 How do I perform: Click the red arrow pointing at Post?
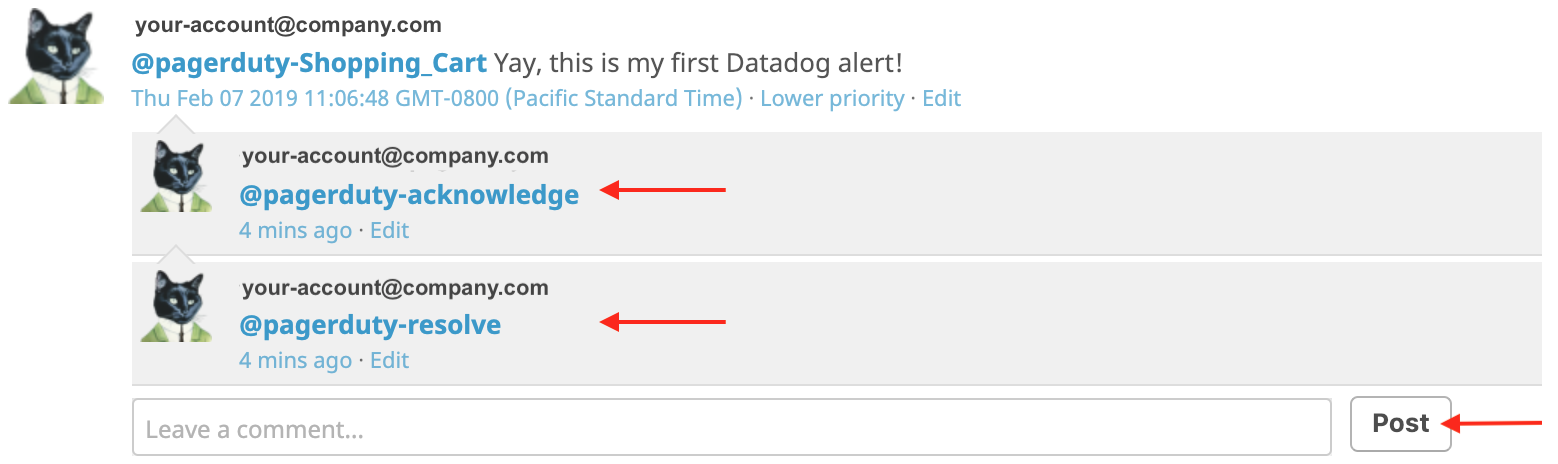pyautogui.click(x=1497, y=423)
